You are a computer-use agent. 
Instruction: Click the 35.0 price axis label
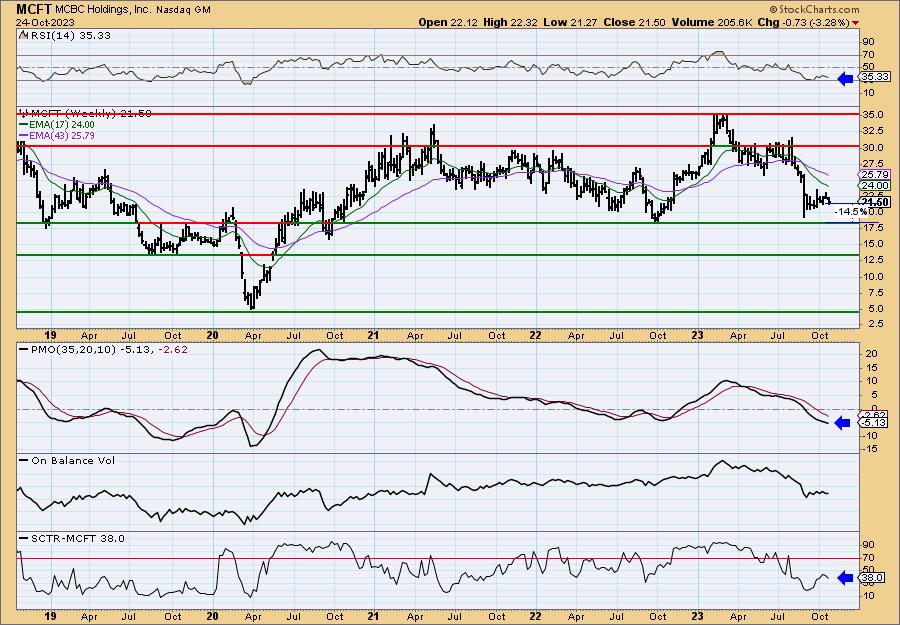872,115
